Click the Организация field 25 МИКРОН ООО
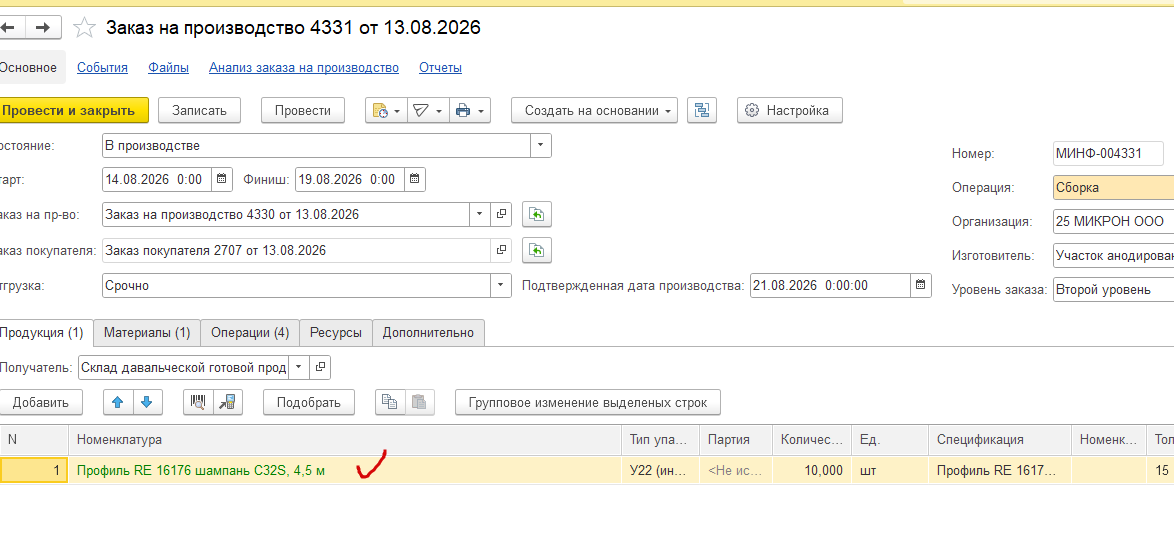This screenshot has height=548, width=1174. point(1113,222)
